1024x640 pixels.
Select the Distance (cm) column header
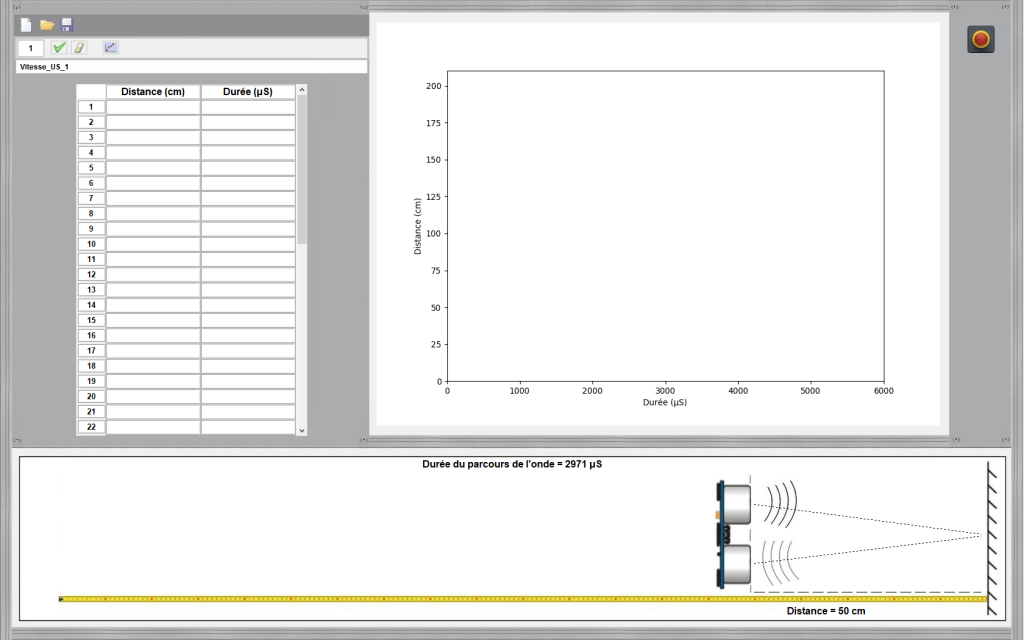click(153, 92)
